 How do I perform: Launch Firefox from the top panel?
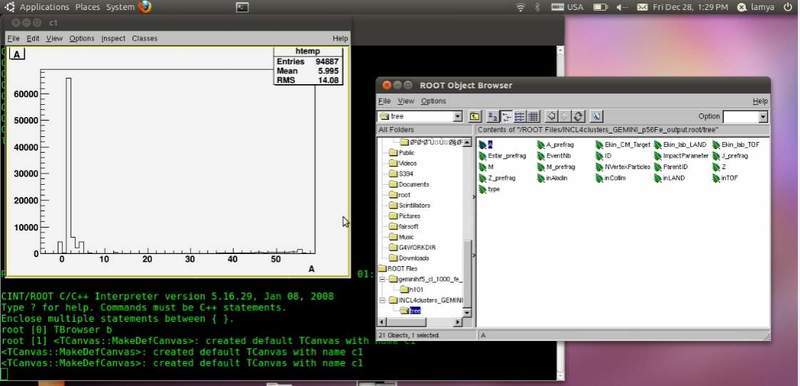tap(145, 7)
